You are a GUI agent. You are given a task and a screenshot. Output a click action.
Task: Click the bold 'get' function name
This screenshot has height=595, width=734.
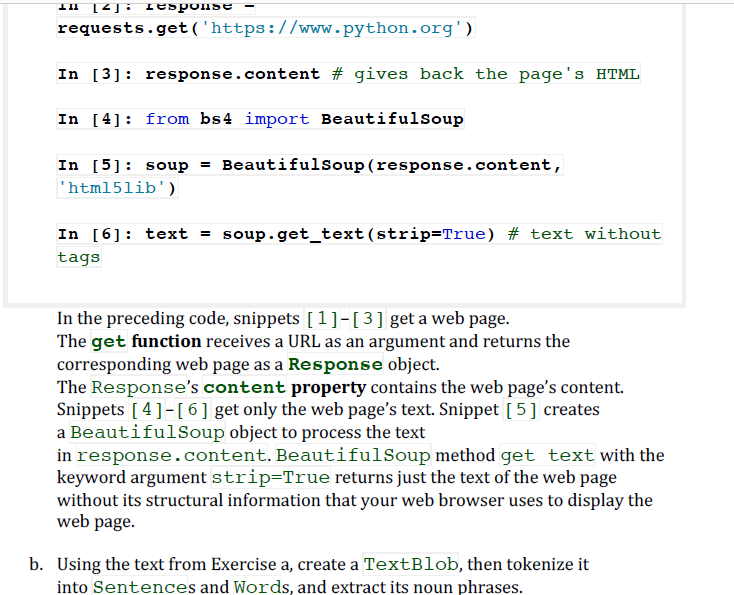tap(108, 342)
